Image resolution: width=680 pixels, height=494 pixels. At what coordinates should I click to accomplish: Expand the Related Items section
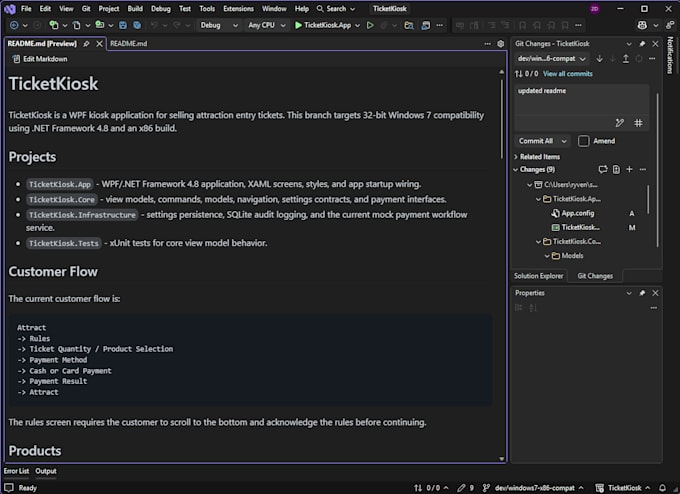point(516,157)
